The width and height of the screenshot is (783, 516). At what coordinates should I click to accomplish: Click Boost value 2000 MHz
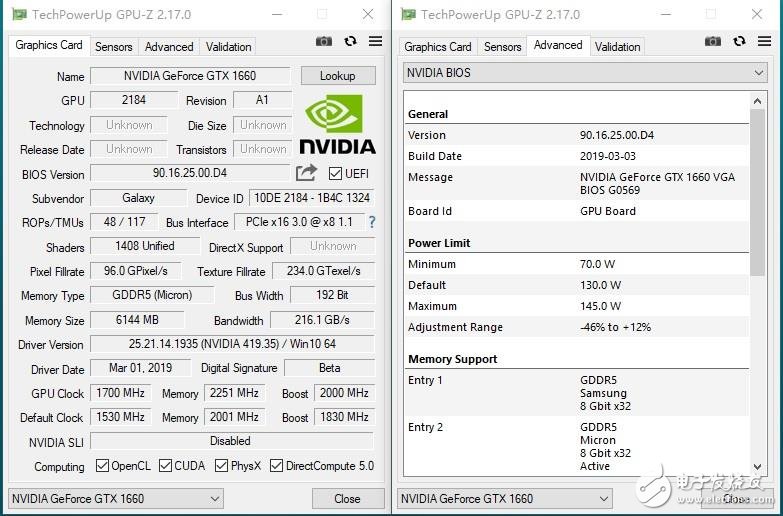(x=345, y=393)
